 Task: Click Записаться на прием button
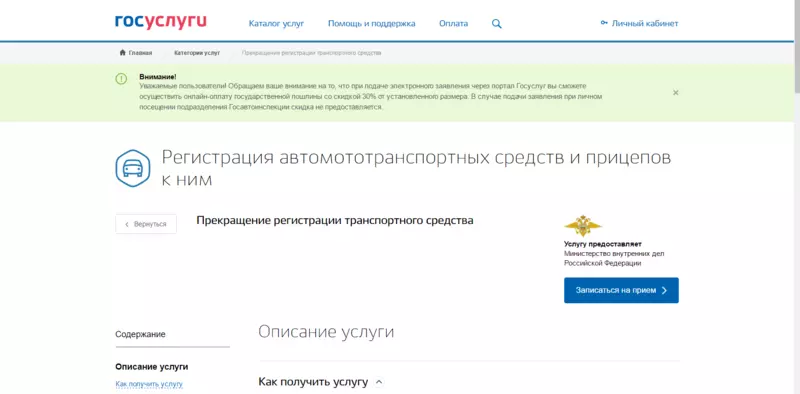tap(621, 290)
